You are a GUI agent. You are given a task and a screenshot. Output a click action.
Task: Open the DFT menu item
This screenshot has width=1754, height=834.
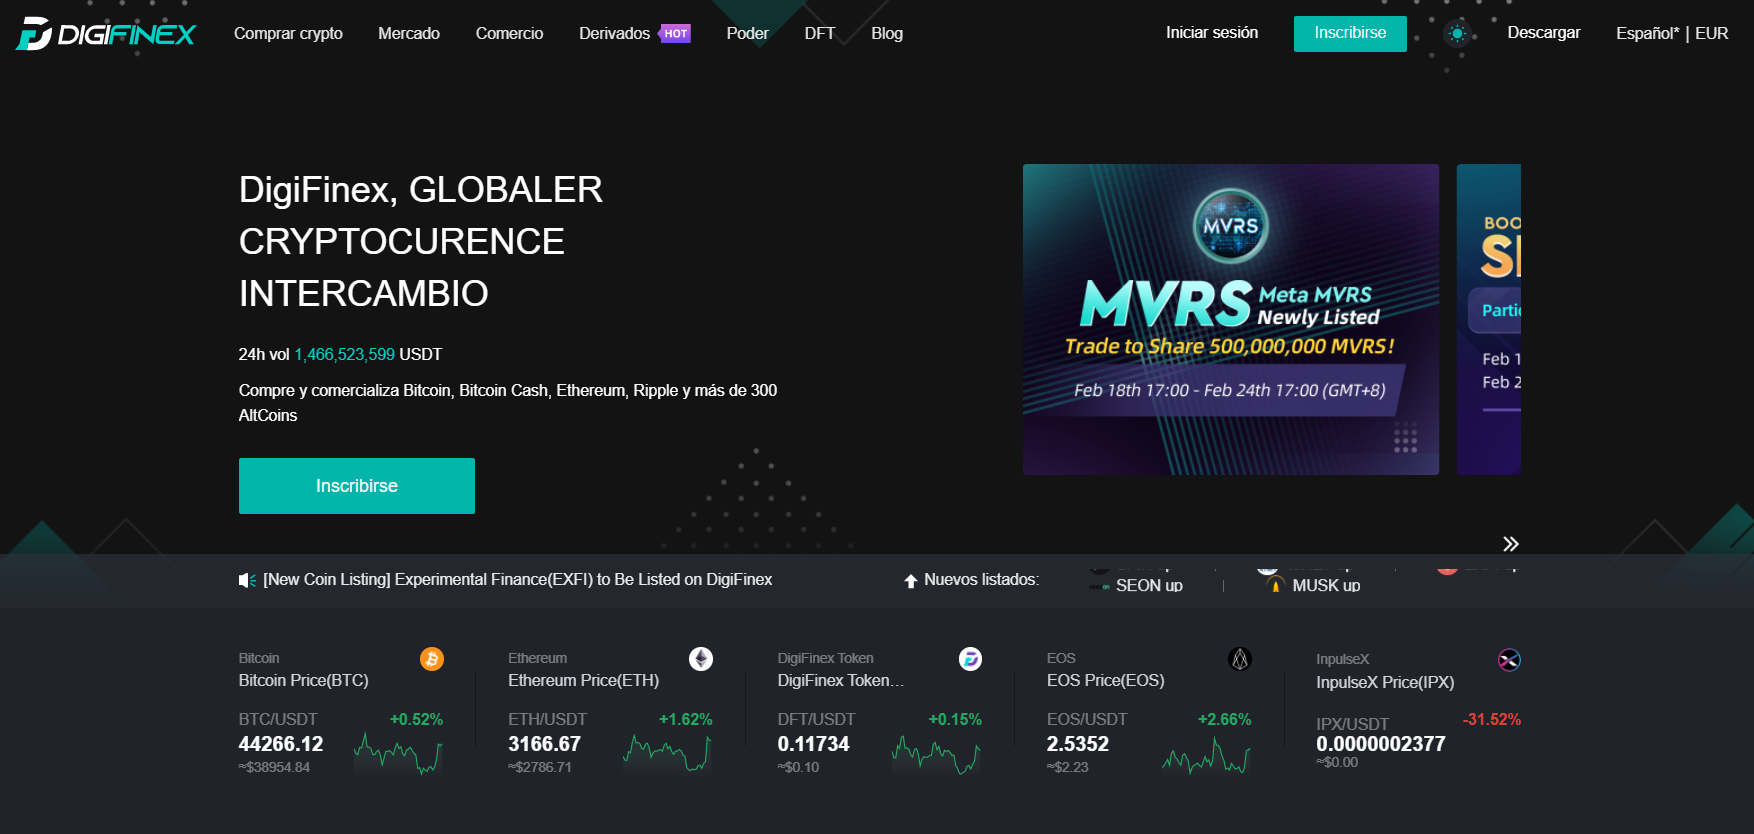(x=820, y=34)
